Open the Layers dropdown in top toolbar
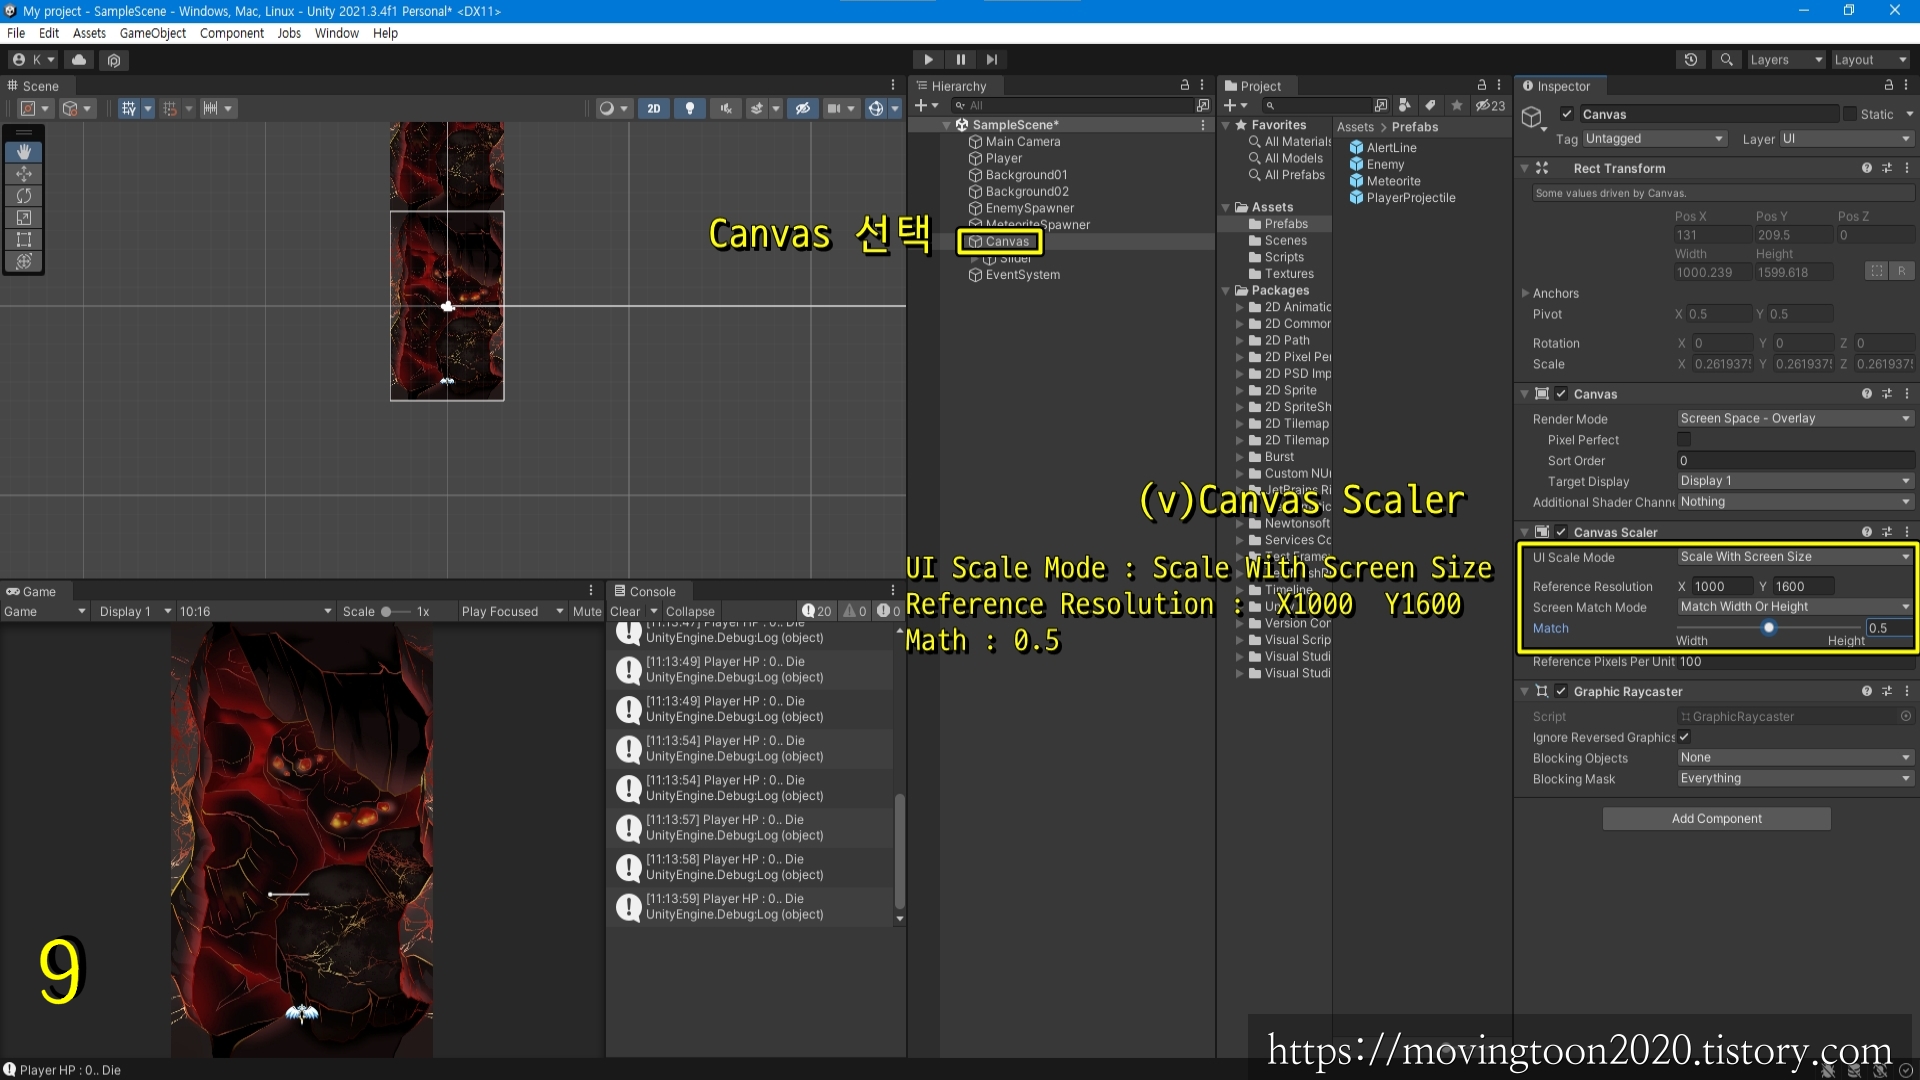This screenshot has width=1920, height=1080. (x=1787, y=60)
